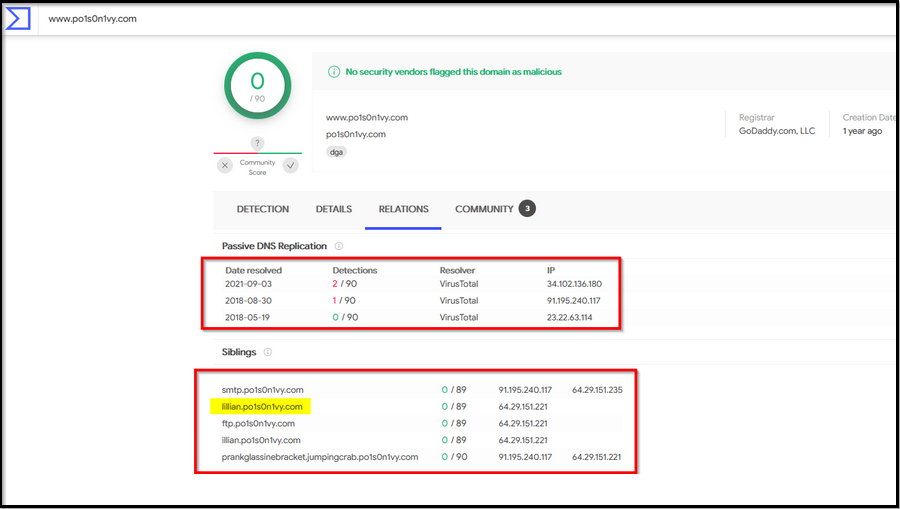Click the VirusTotal logo icon

[x=17, y=18]
